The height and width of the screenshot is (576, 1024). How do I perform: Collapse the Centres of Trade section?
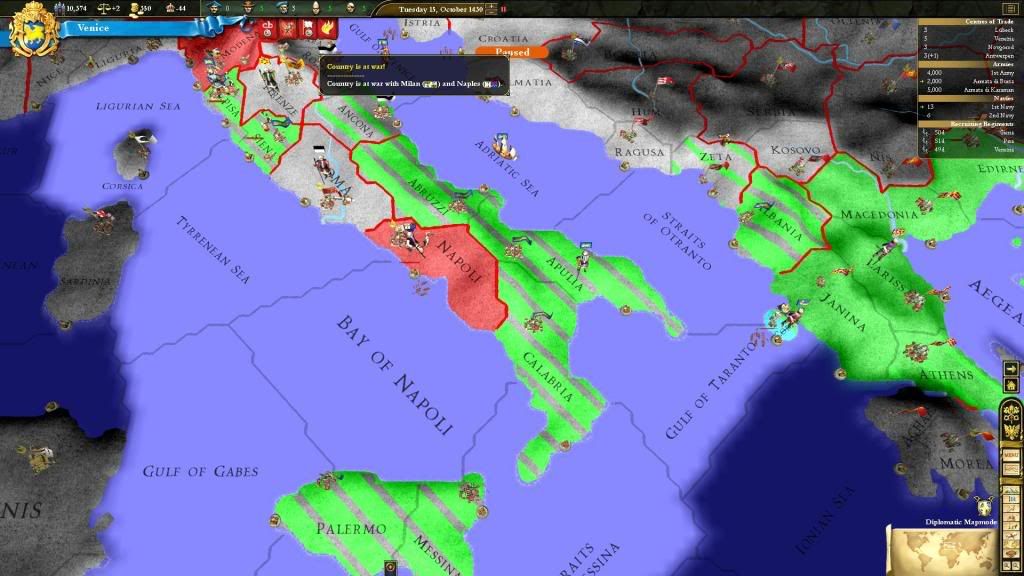(969, 21)
